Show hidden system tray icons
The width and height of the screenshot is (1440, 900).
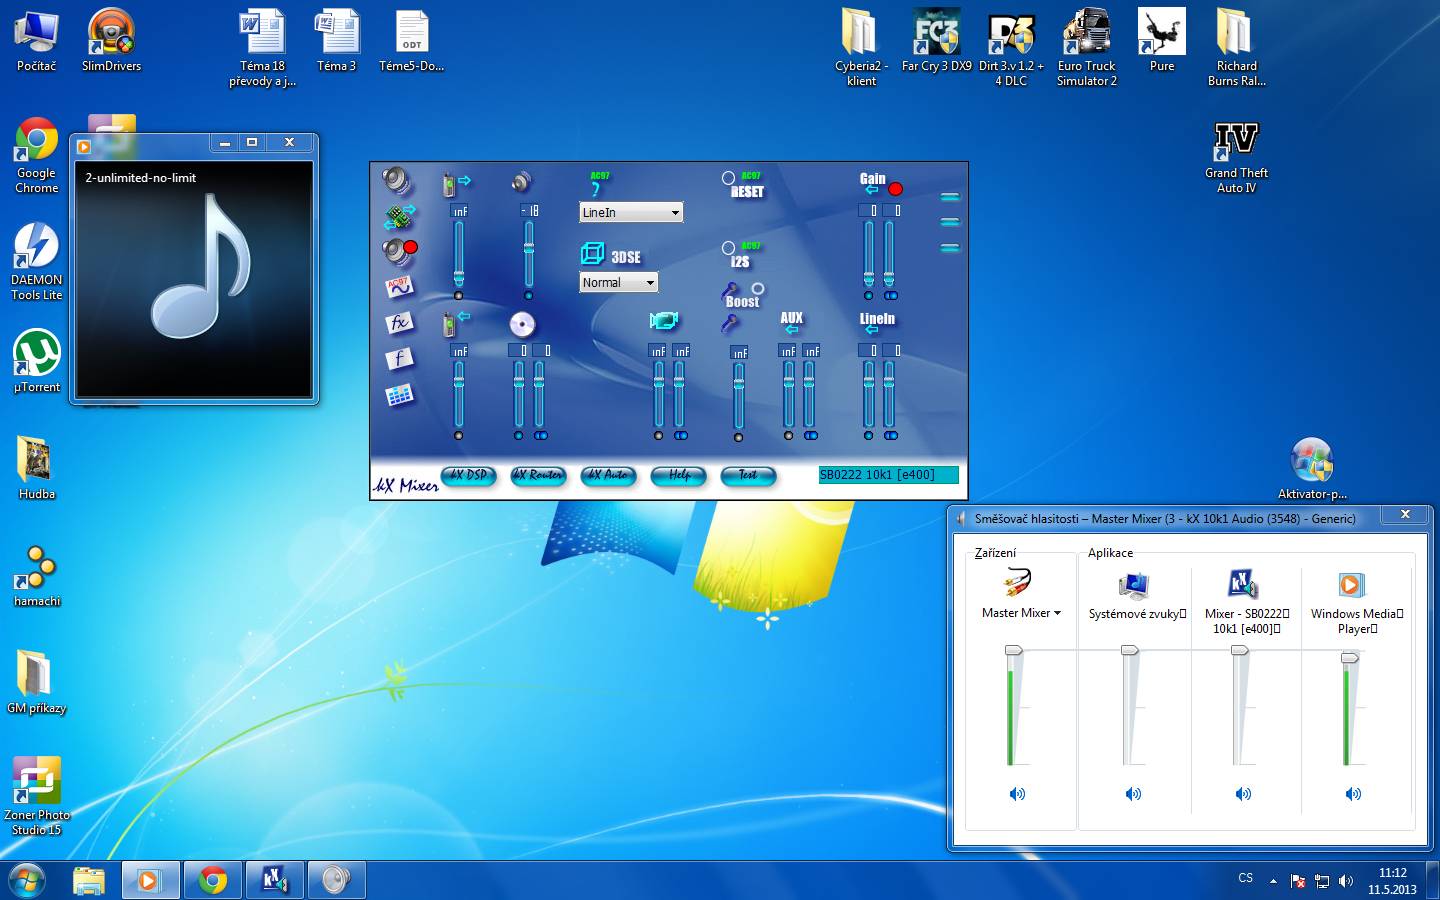pos(1273,881)
